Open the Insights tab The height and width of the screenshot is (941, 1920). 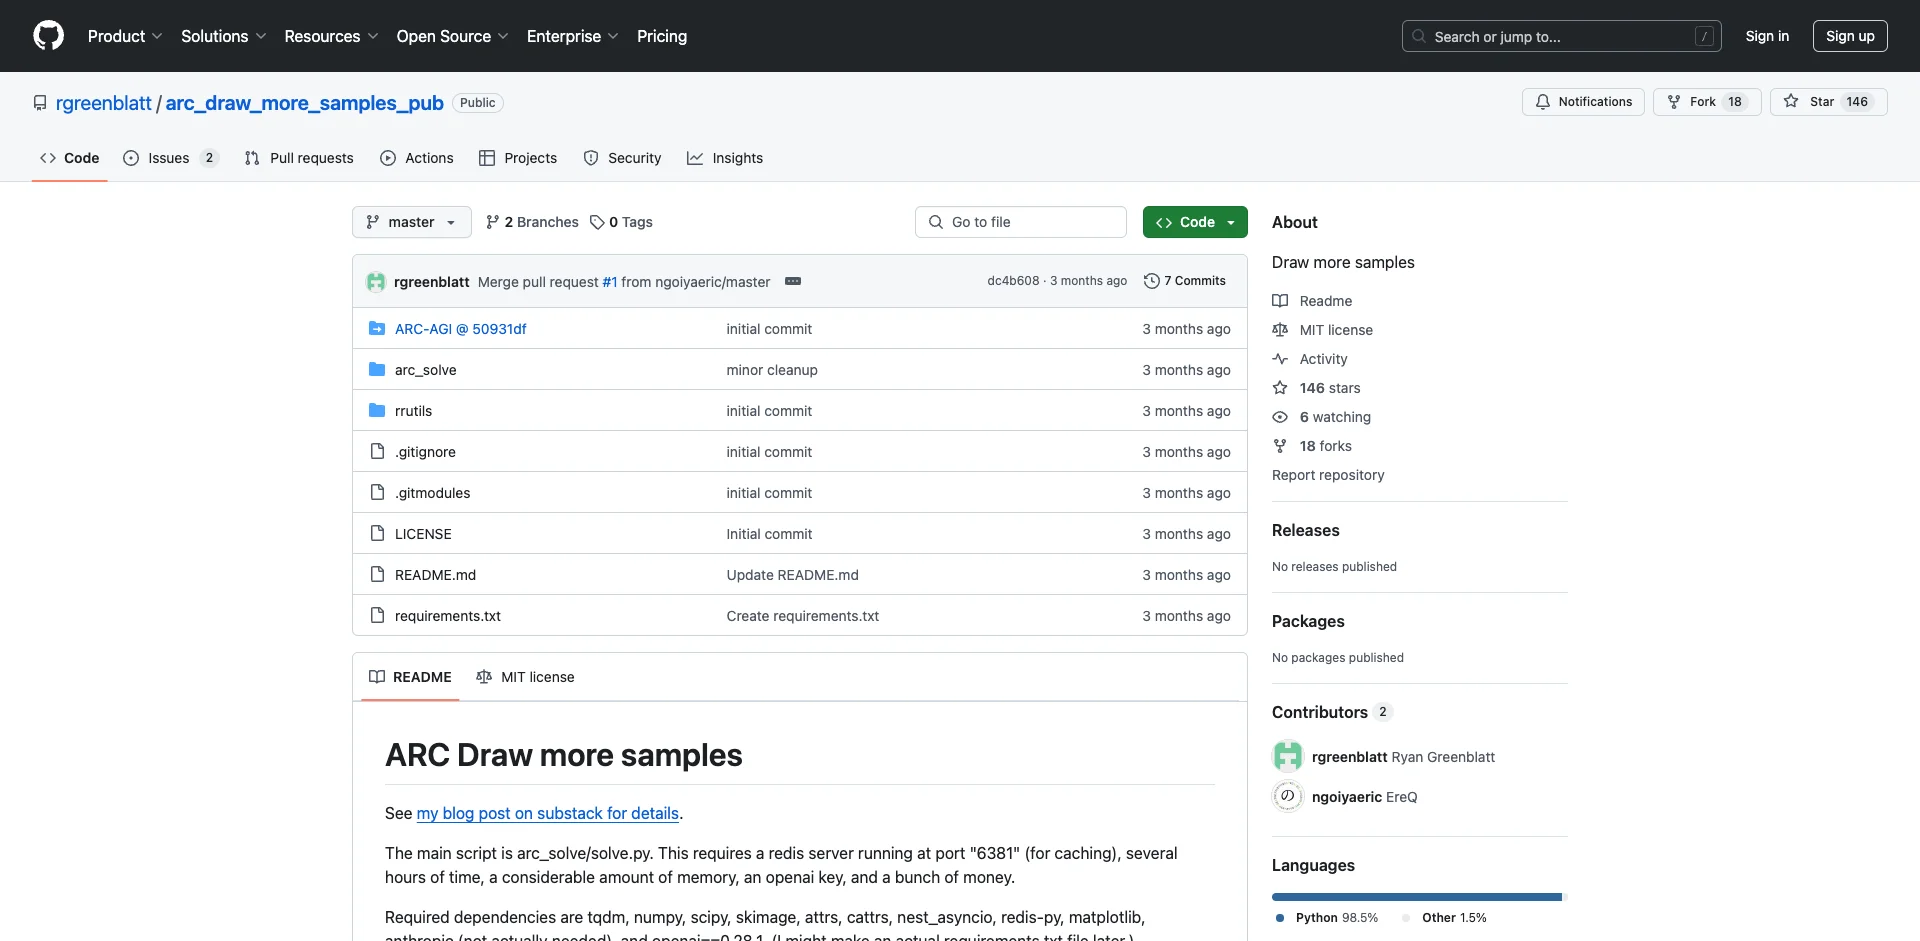pos(725,158)
